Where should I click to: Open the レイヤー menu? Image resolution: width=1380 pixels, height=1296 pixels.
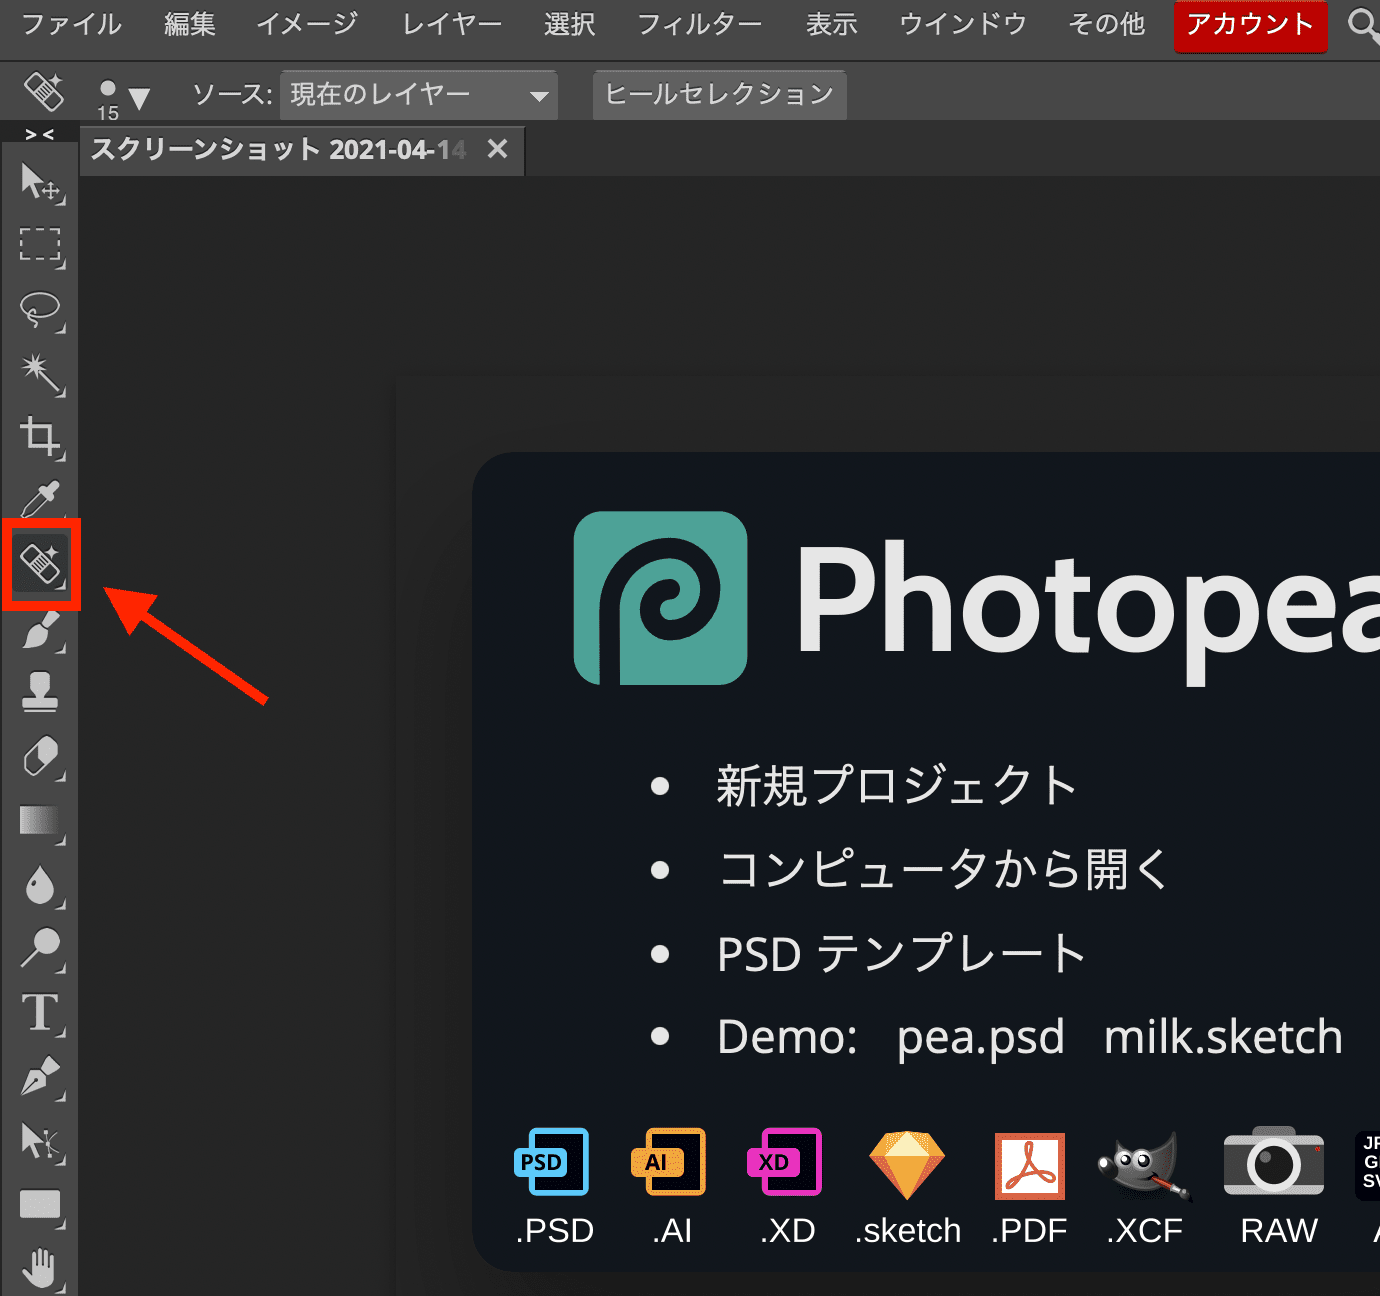point(451,24)
